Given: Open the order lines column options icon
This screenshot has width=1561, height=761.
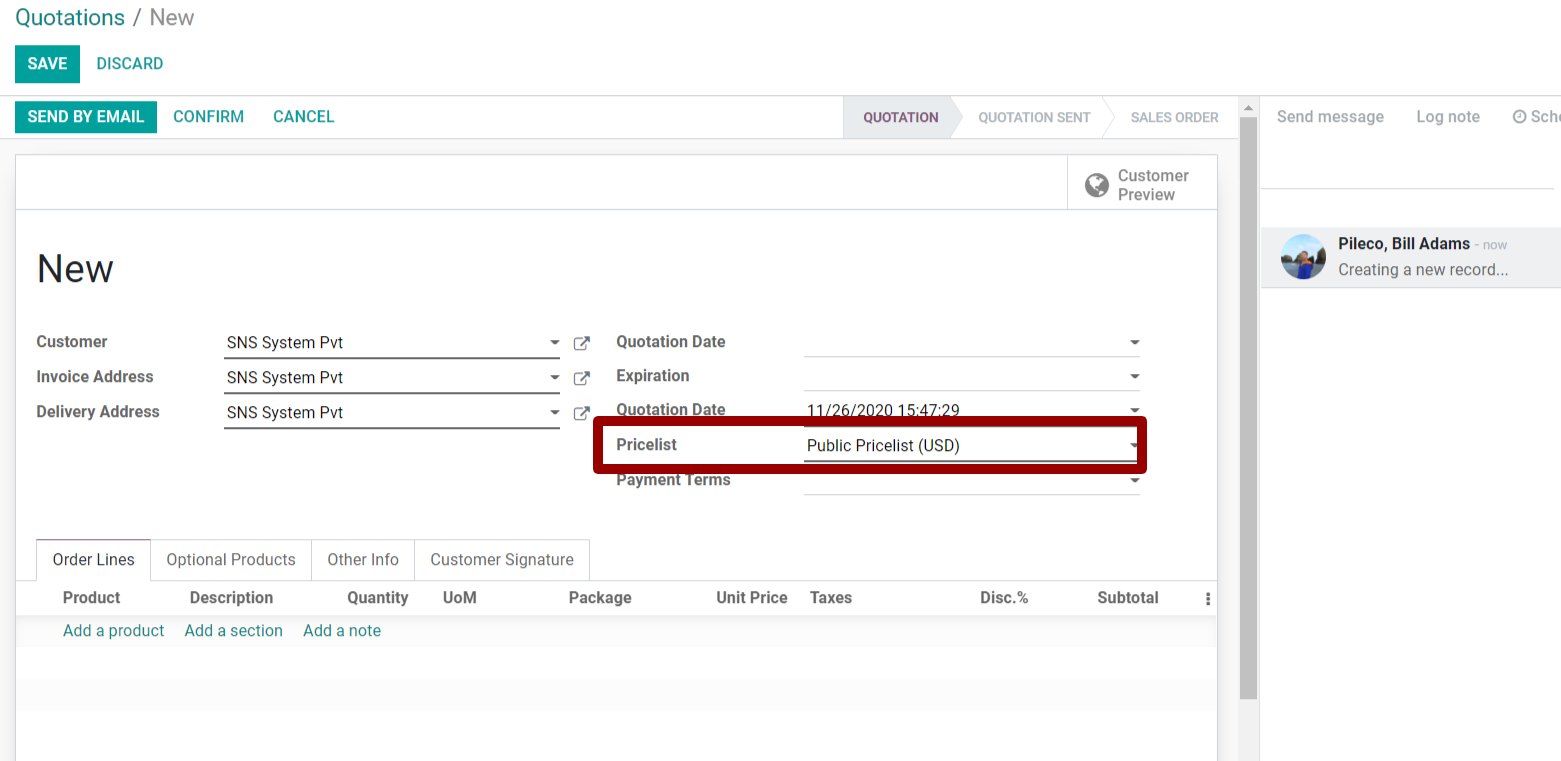Looking at the screenshot, I should pos(1207,599).
